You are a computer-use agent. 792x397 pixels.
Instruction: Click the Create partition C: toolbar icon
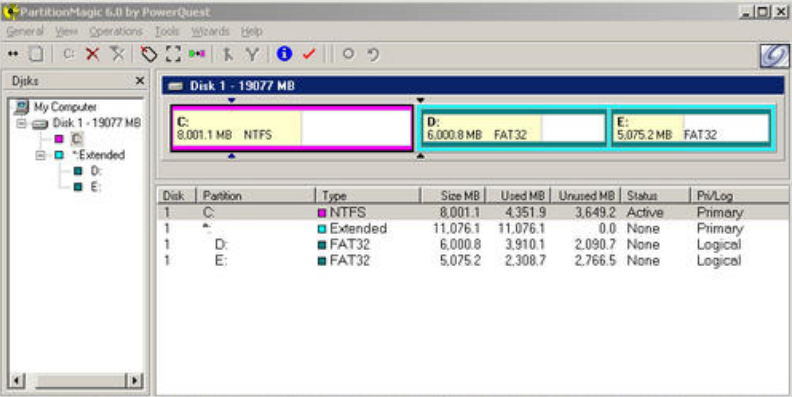coord(69,54)
